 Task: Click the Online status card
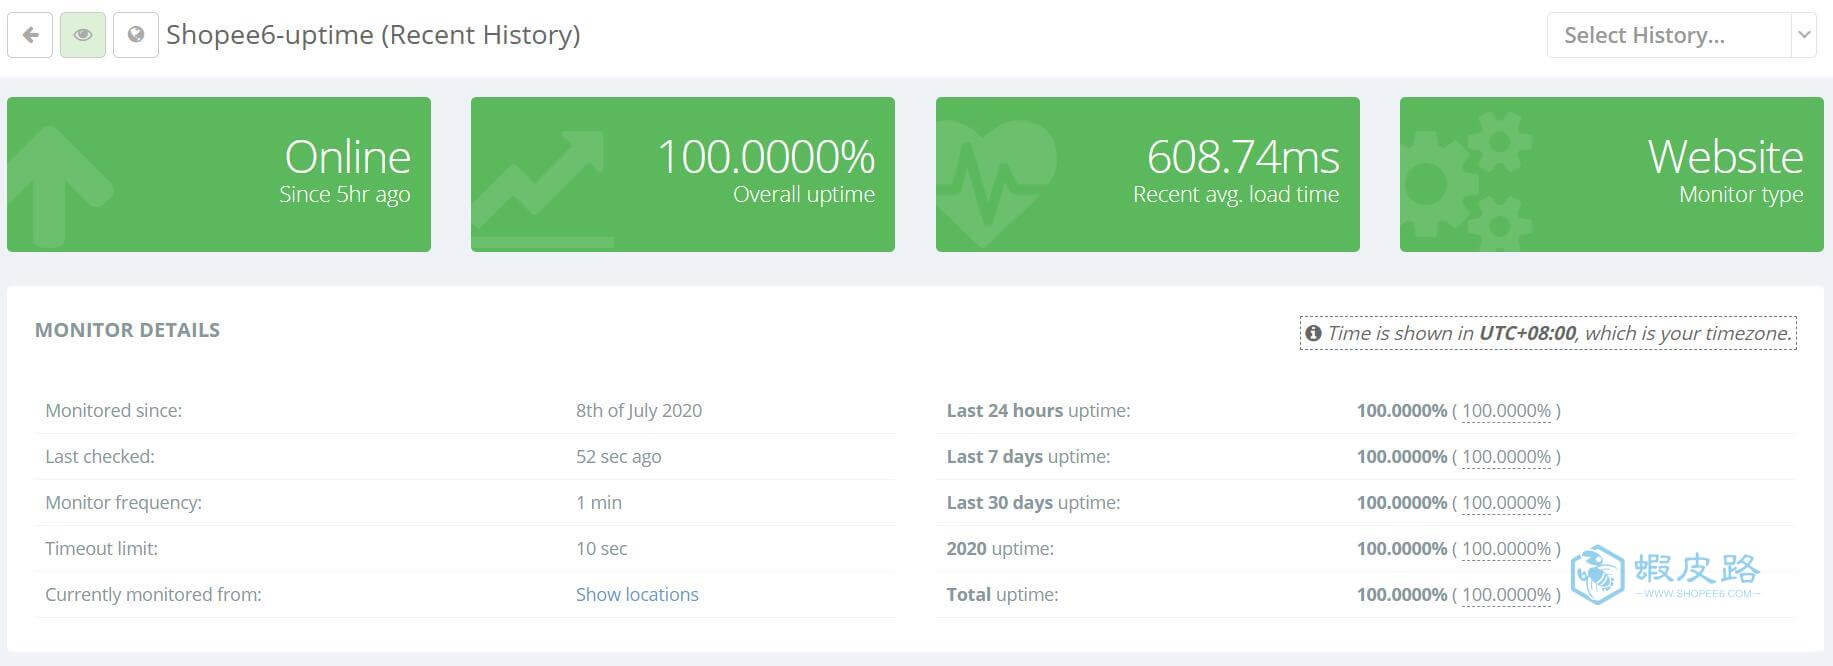(x=219, y=174)
